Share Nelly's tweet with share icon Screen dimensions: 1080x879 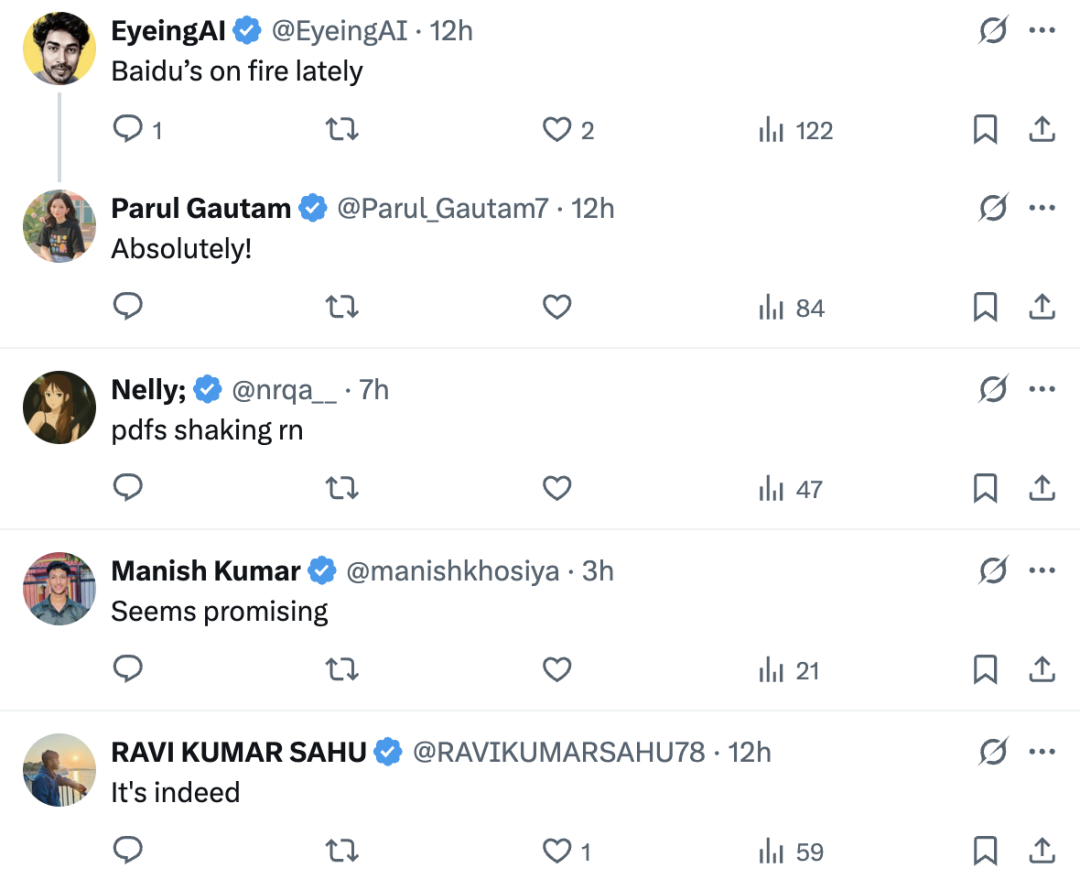(1042, 488)
